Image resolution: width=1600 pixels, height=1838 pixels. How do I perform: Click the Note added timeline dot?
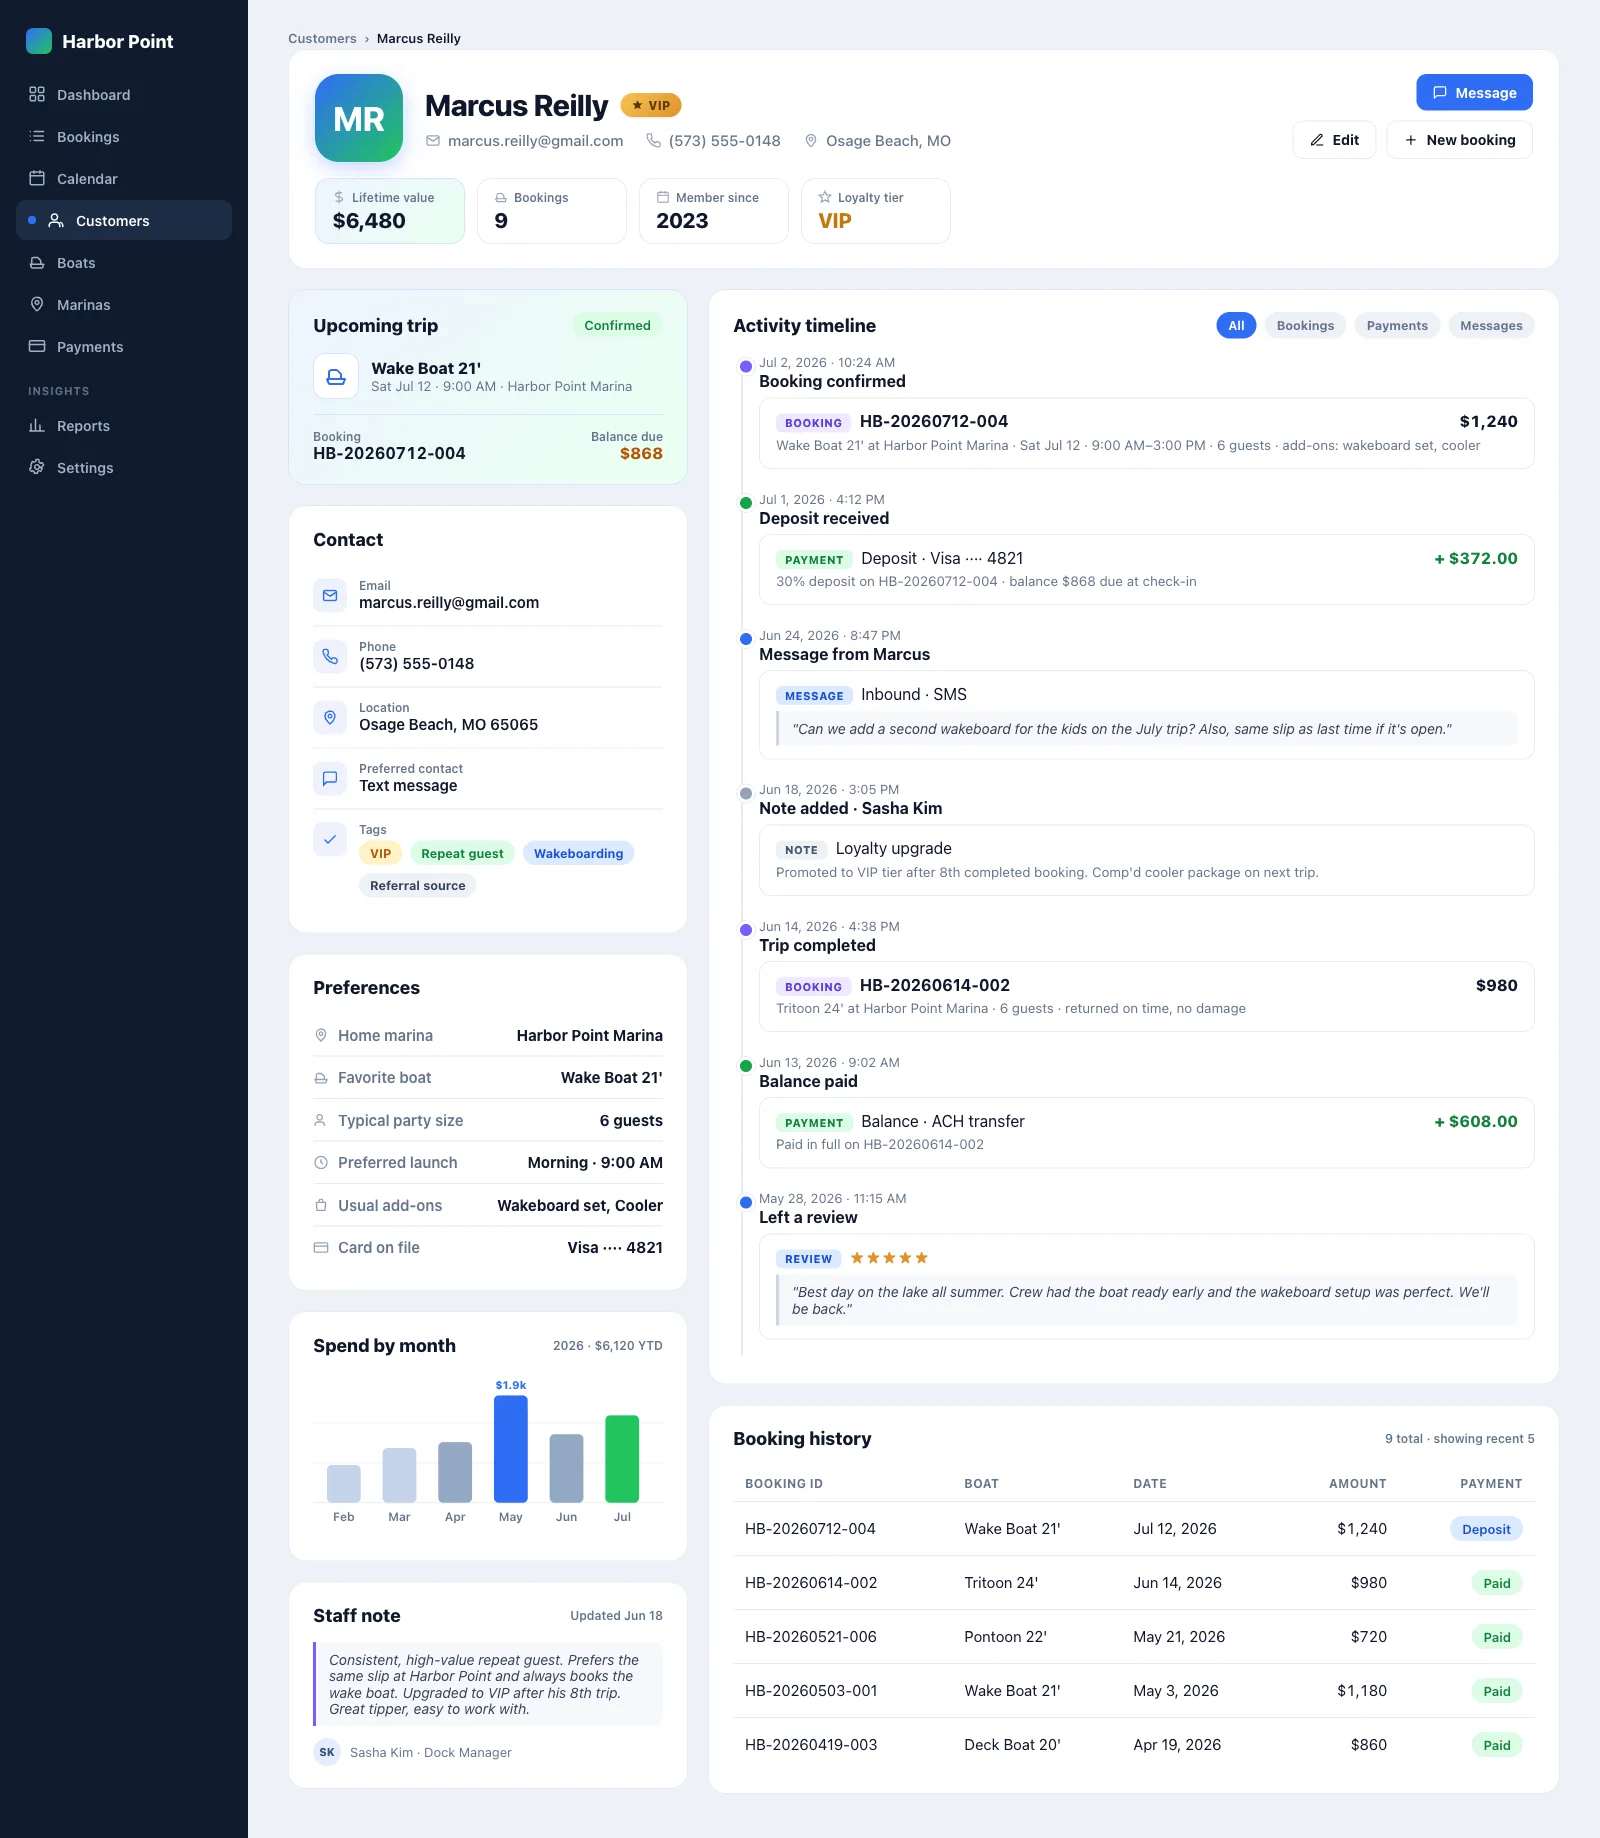745,793
